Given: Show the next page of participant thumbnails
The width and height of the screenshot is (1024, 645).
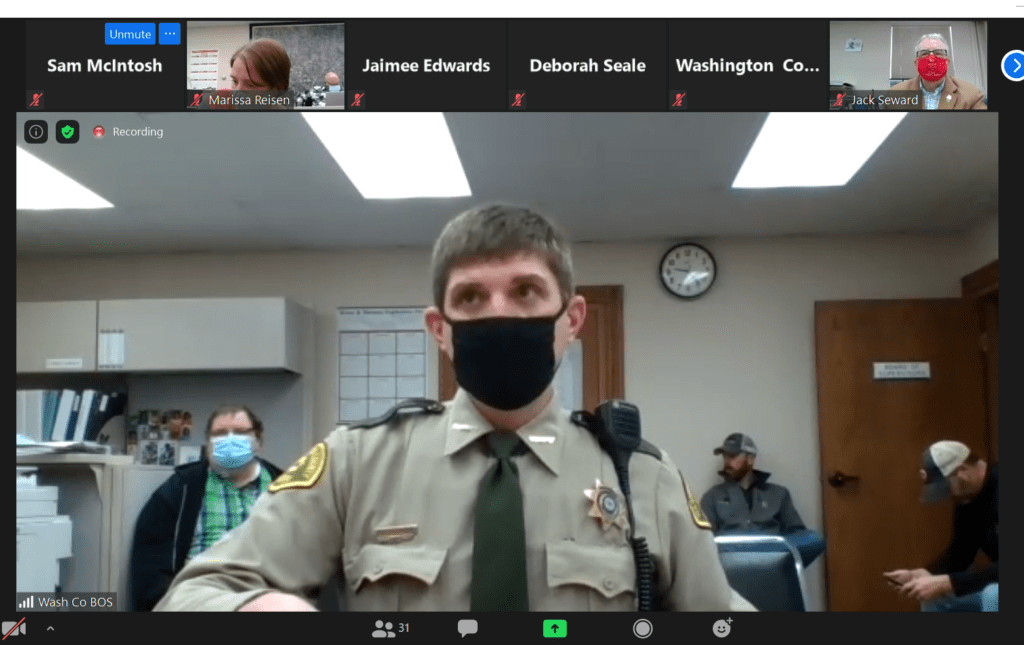Looking at the screenshot, I should click(x=1014, y=65).
